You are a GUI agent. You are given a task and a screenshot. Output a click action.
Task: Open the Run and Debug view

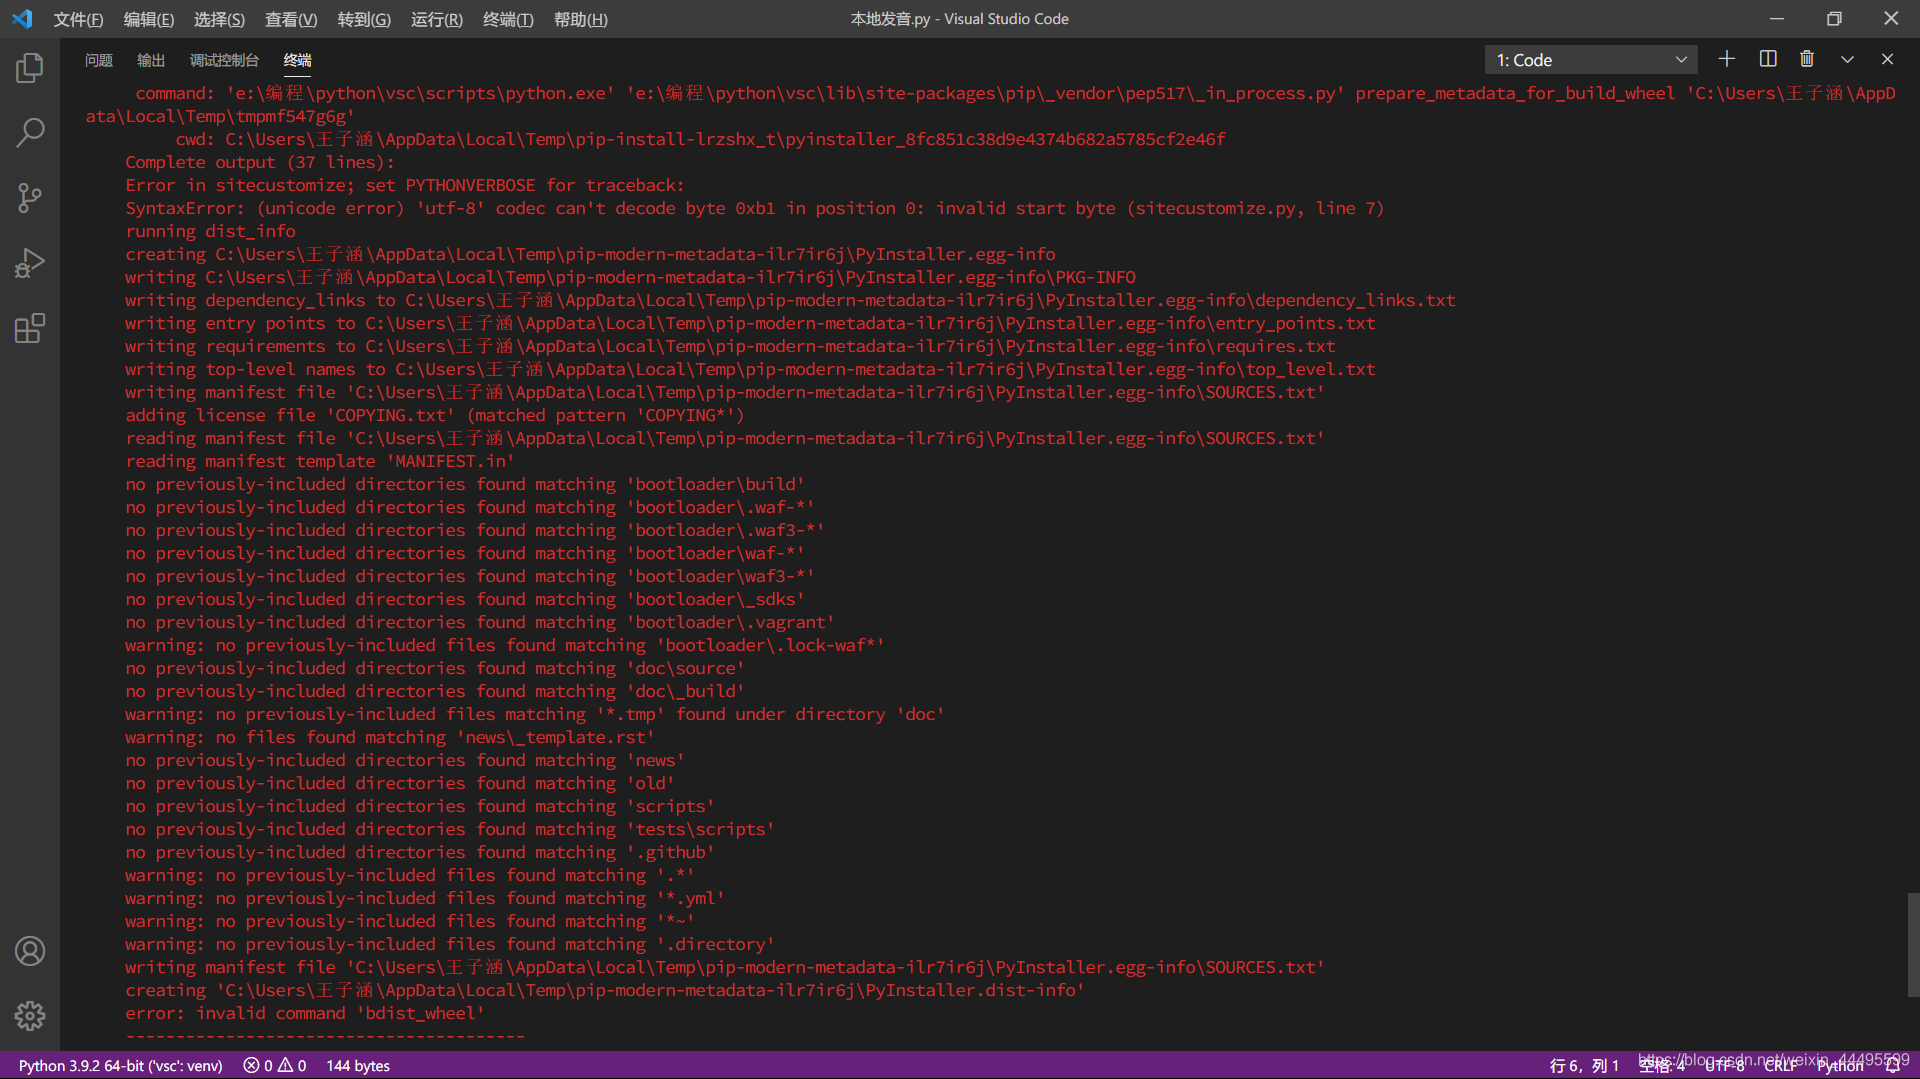click(30, 263)
